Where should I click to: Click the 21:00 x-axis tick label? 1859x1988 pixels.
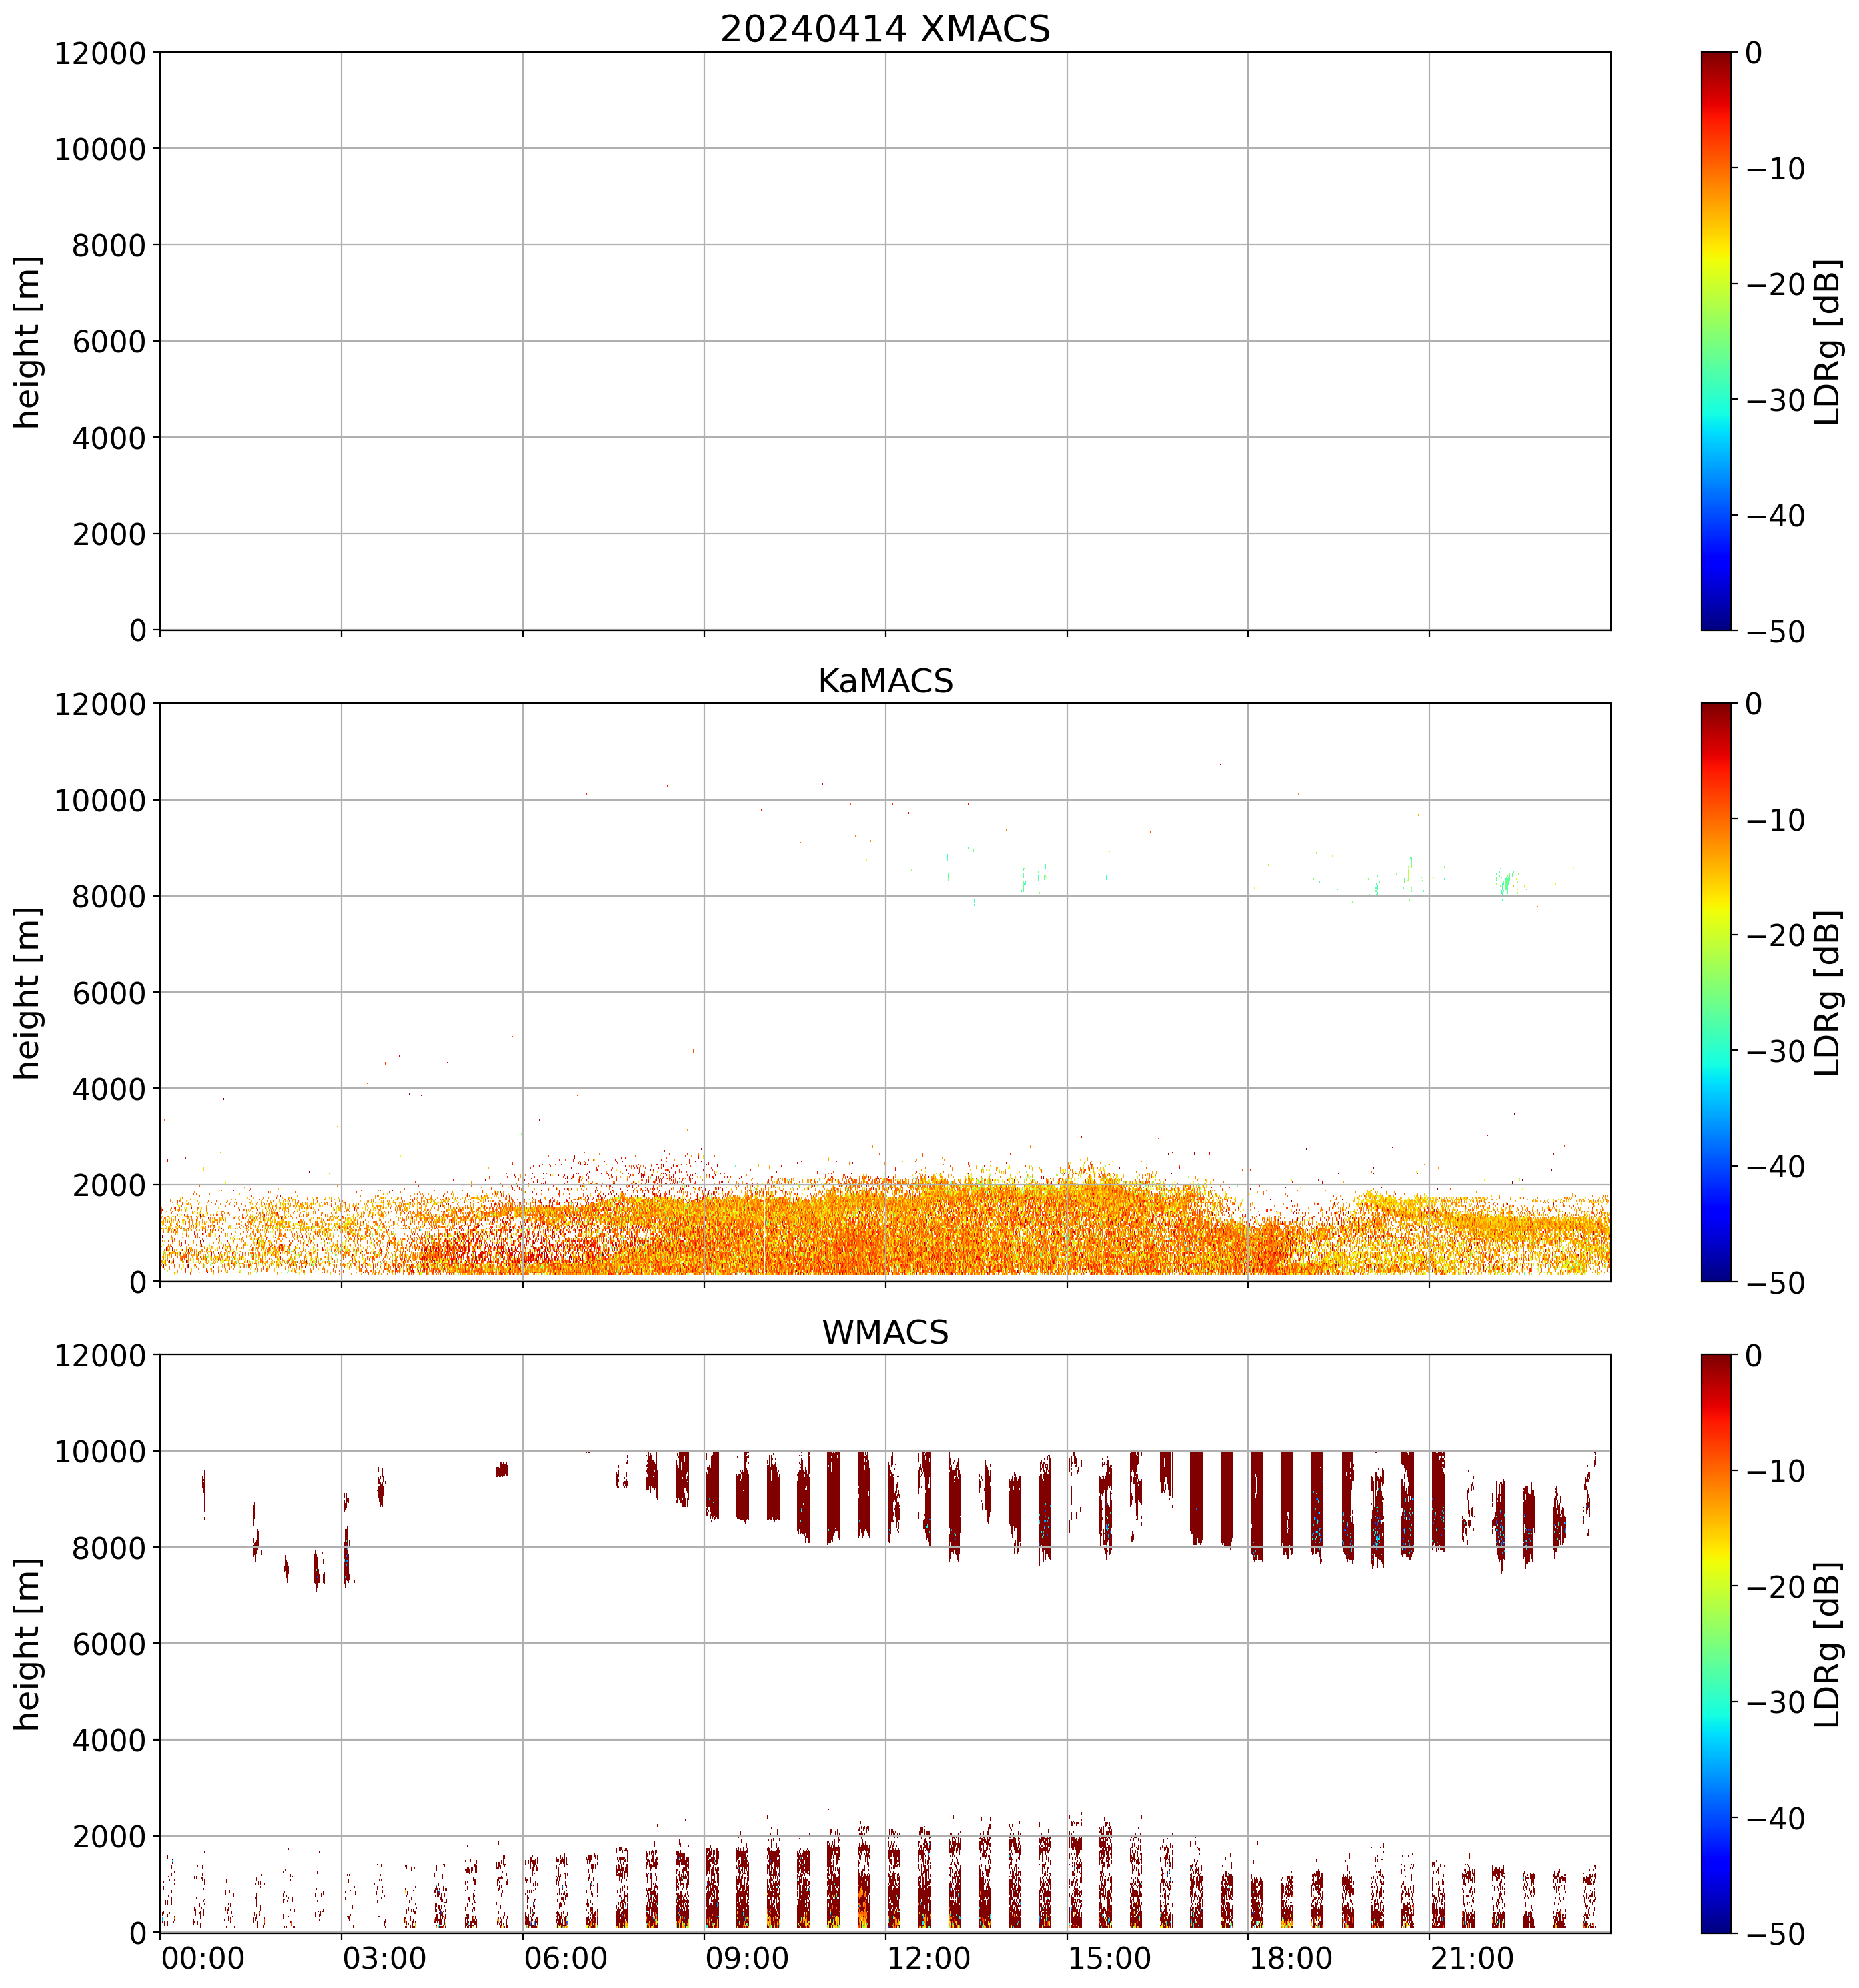(1472, 1957)
